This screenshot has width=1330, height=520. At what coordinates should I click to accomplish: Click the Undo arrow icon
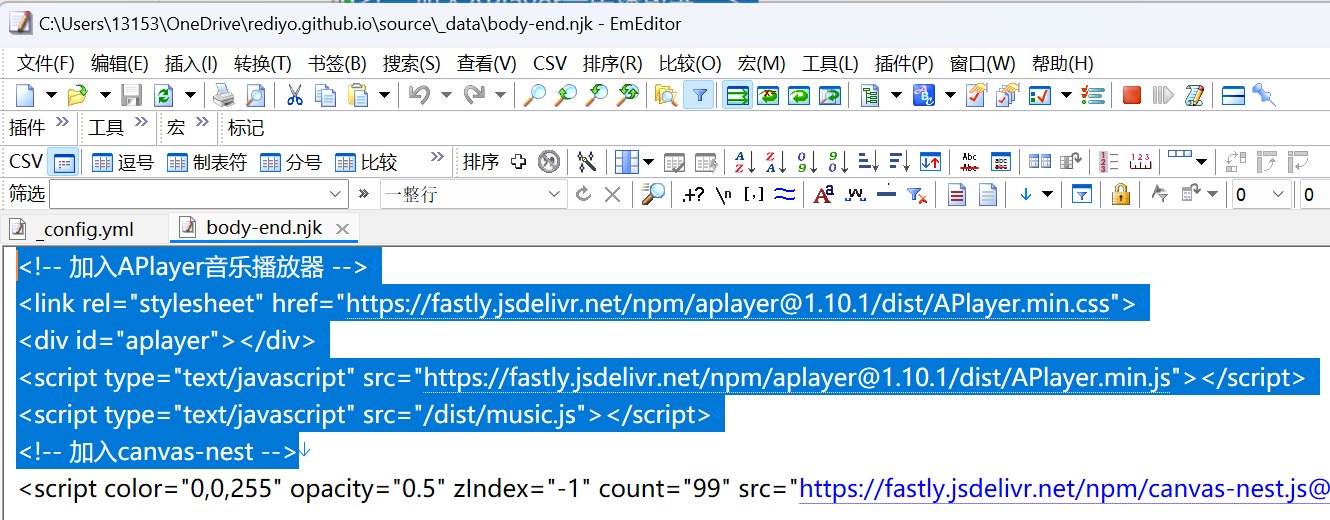(x=419, y=95)
